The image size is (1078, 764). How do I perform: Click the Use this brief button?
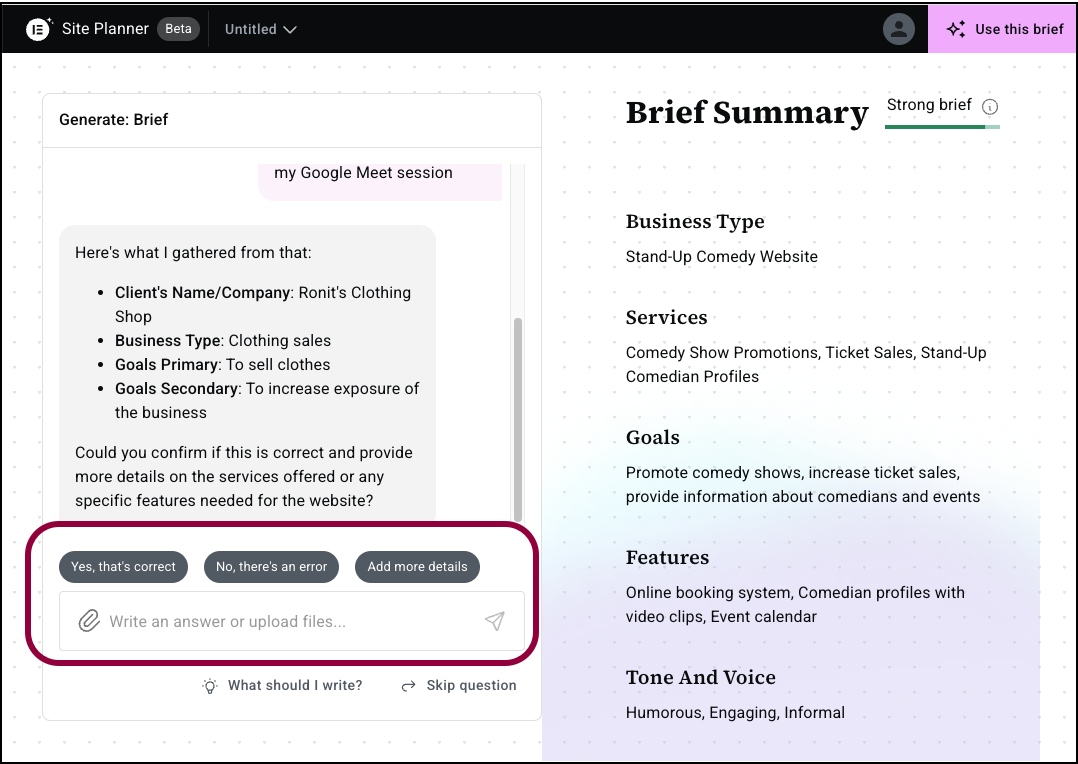1002,29
